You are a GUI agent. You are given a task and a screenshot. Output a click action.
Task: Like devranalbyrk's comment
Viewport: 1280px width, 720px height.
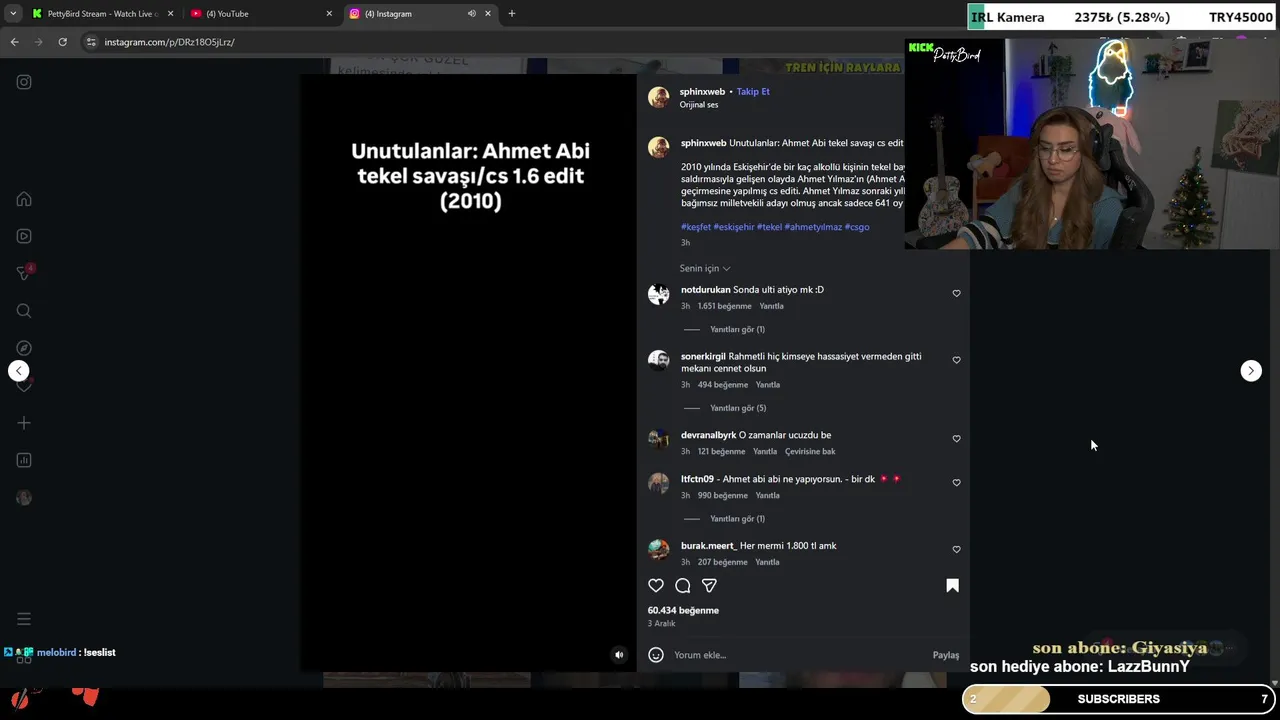(x=956, y=439)
